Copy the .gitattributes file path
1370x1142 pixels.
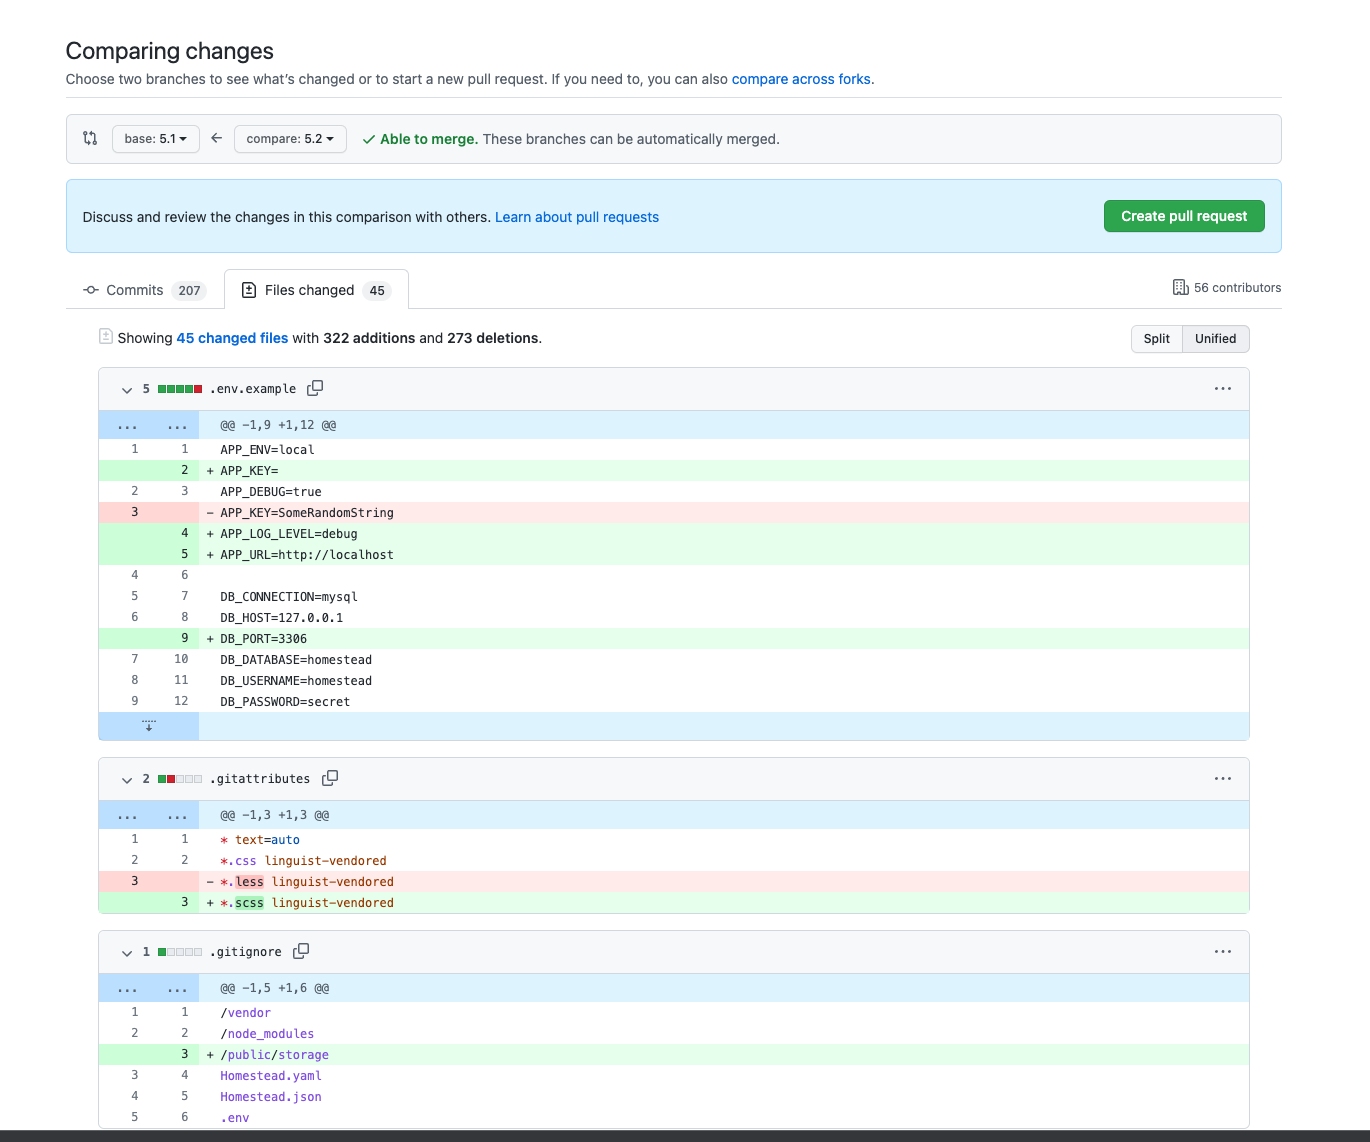[330, 778]
